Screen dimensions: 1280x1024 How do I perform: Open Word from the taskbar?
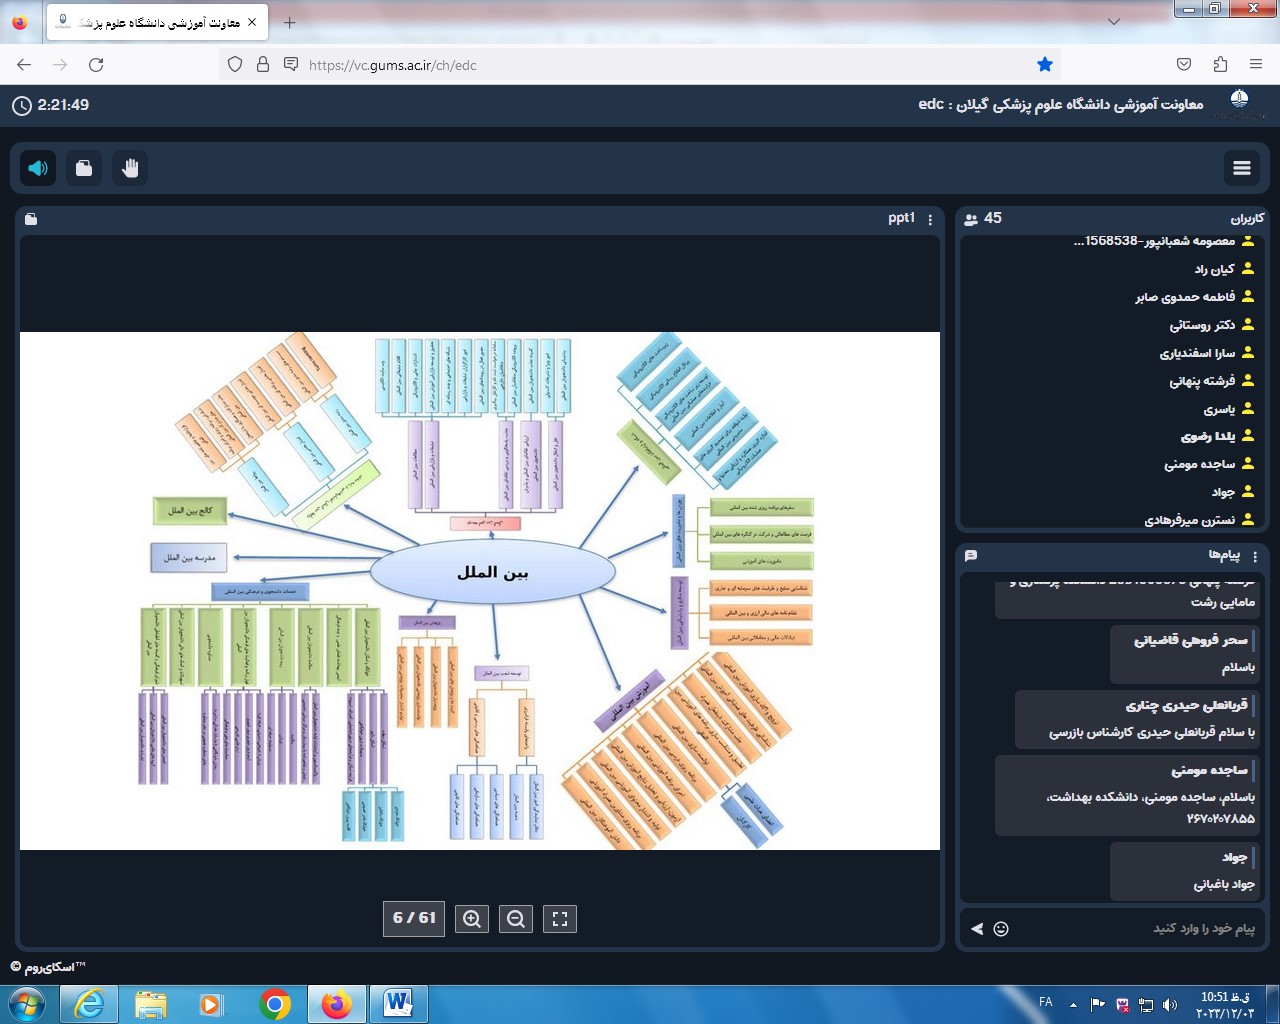(x=398, y=1003)
